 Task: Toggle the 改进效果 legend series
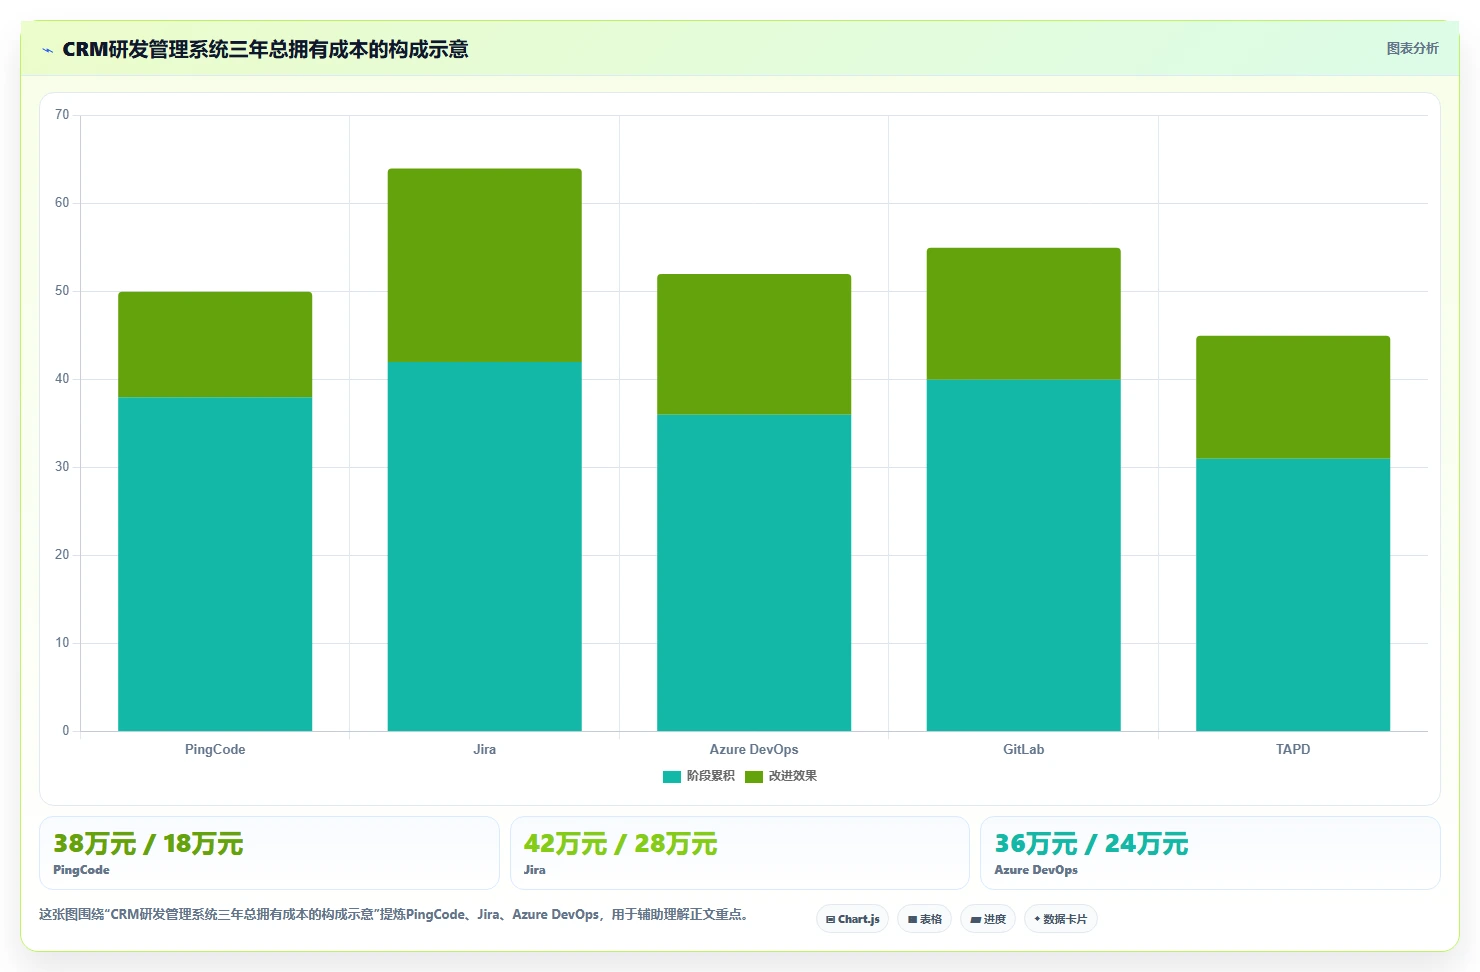click(x=781, y=776)
